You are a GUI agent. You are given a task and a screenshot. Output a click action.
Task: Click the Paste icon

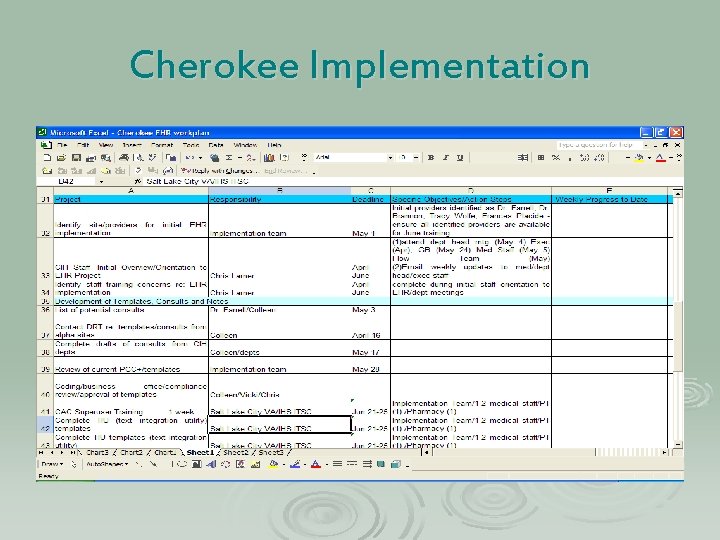pyautogui.click(x=170, y=158)
